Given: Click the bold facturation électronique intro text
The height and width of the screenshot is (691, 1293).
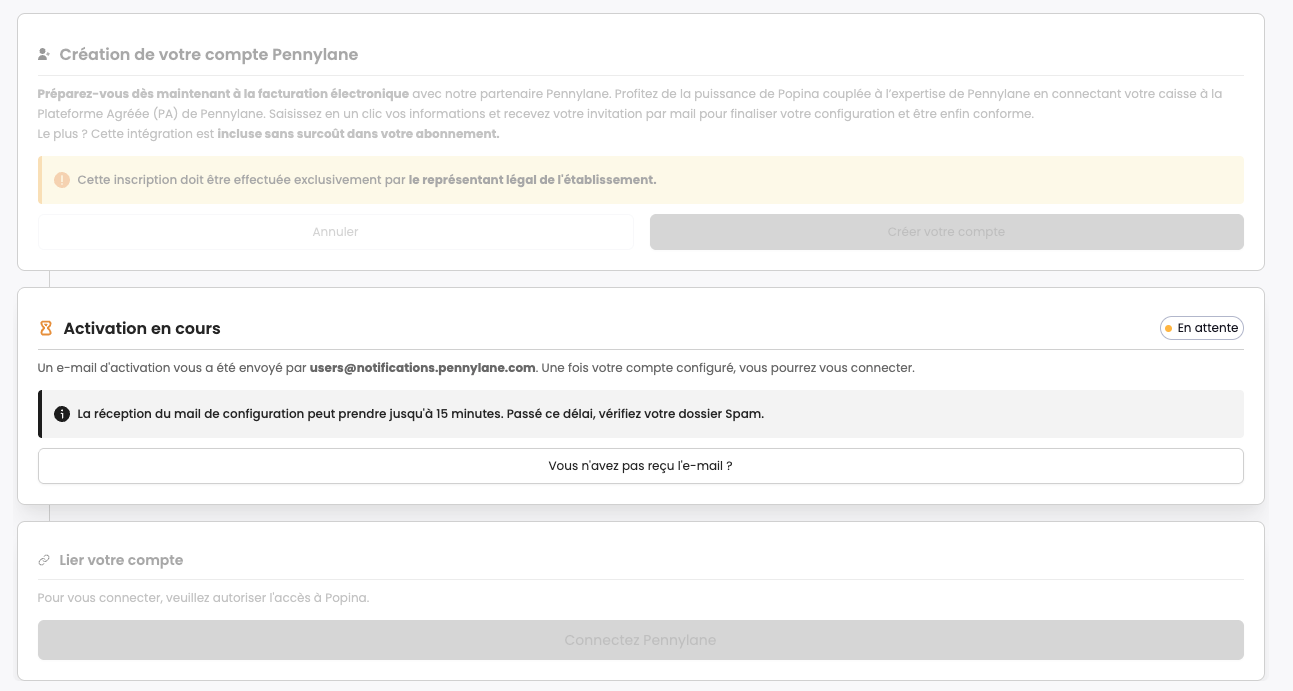Looking at the screenshot, I should [223, 94].
